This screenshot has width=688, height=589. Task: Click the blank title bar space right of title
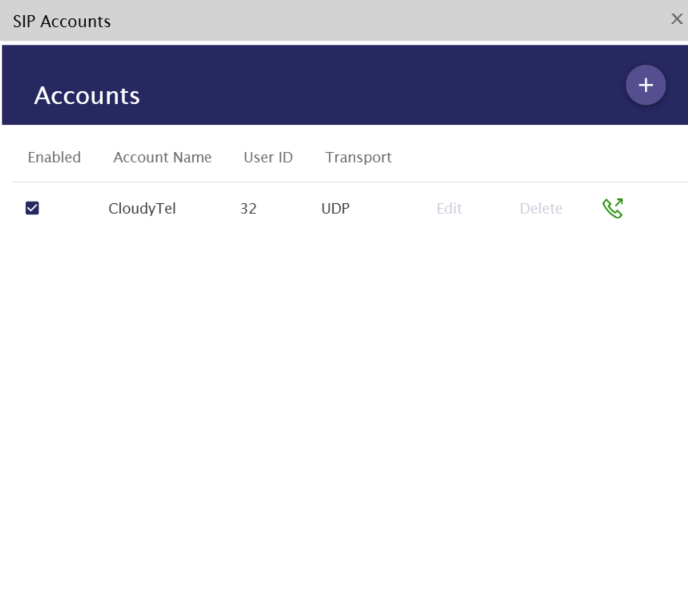[380, 21]
